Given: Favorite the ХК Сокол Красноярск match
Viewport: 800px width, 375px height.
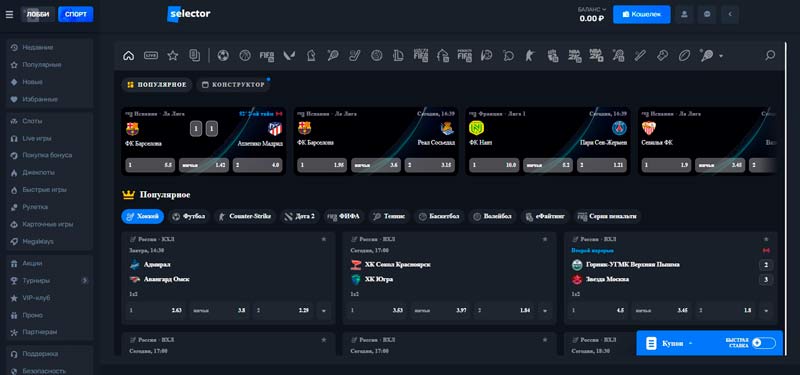Looking at the screenshot, I should click(x=544, y=239).
